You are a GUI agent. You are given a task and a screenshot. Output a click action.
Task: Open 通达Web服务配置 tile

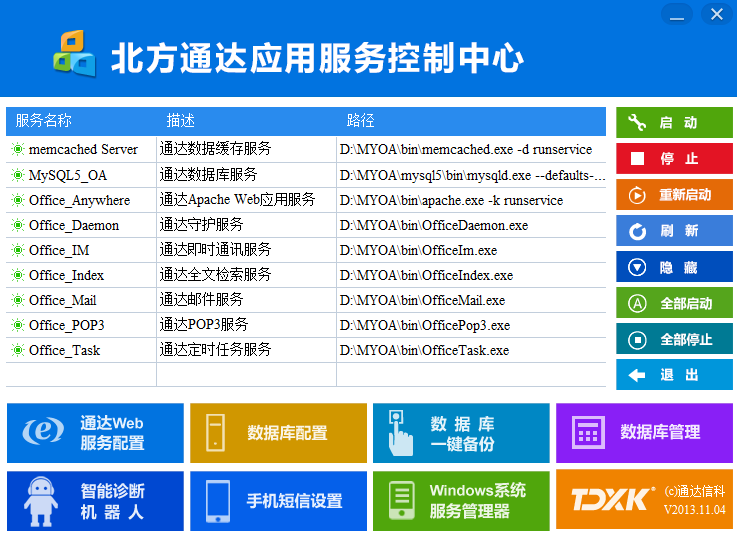(95, 433)
